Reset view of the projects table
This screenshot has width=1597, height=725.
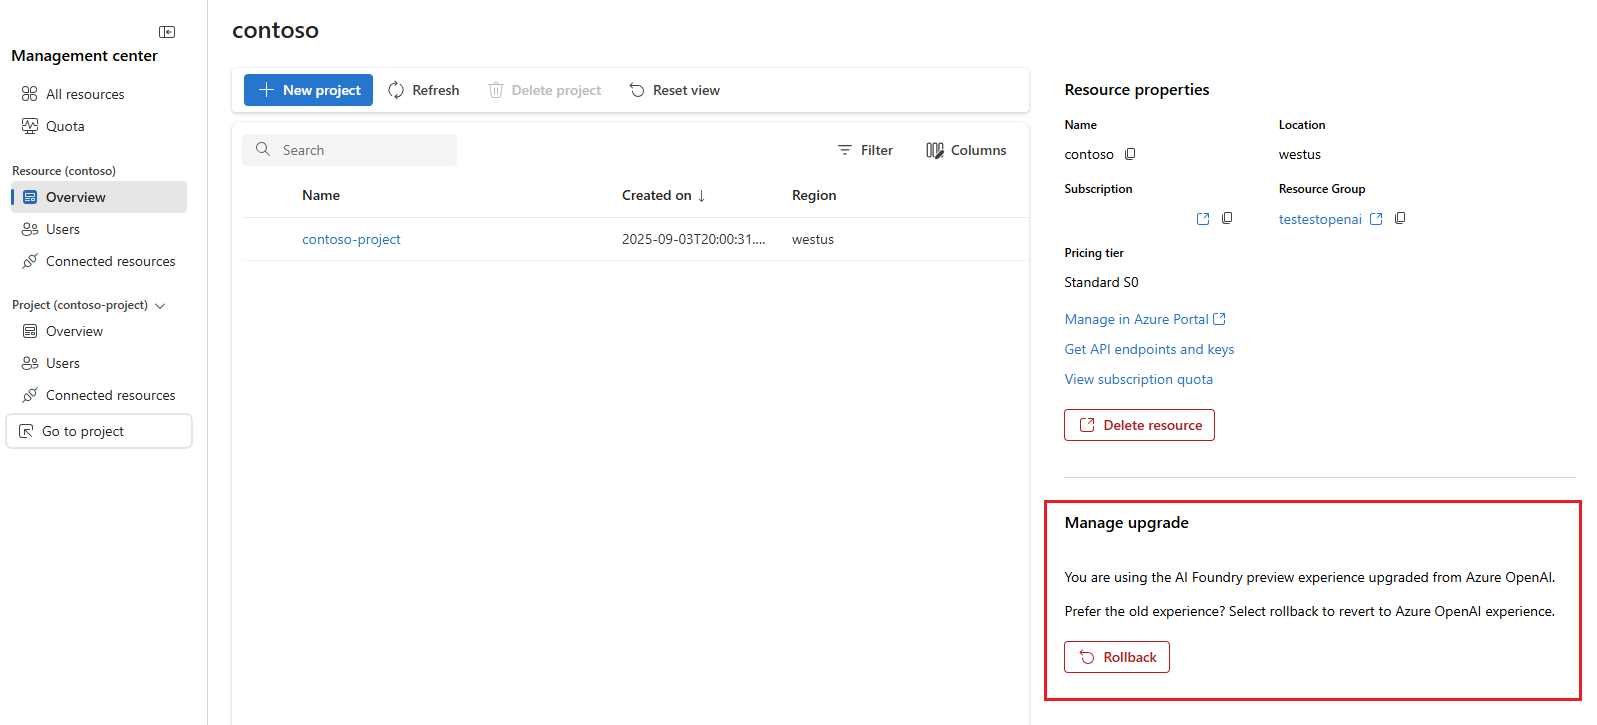coord(675,90)
